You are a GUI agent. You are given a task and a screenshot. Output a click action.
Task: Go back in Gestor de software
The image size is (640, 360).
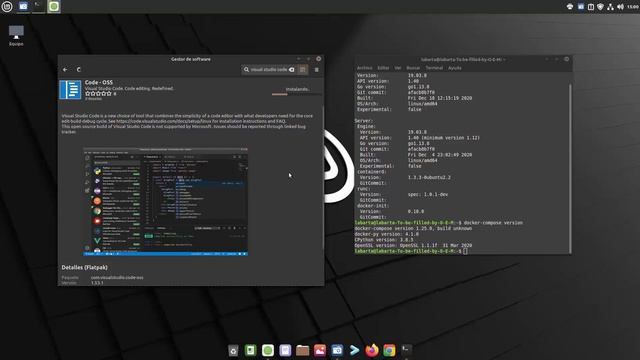click(65, 70)
